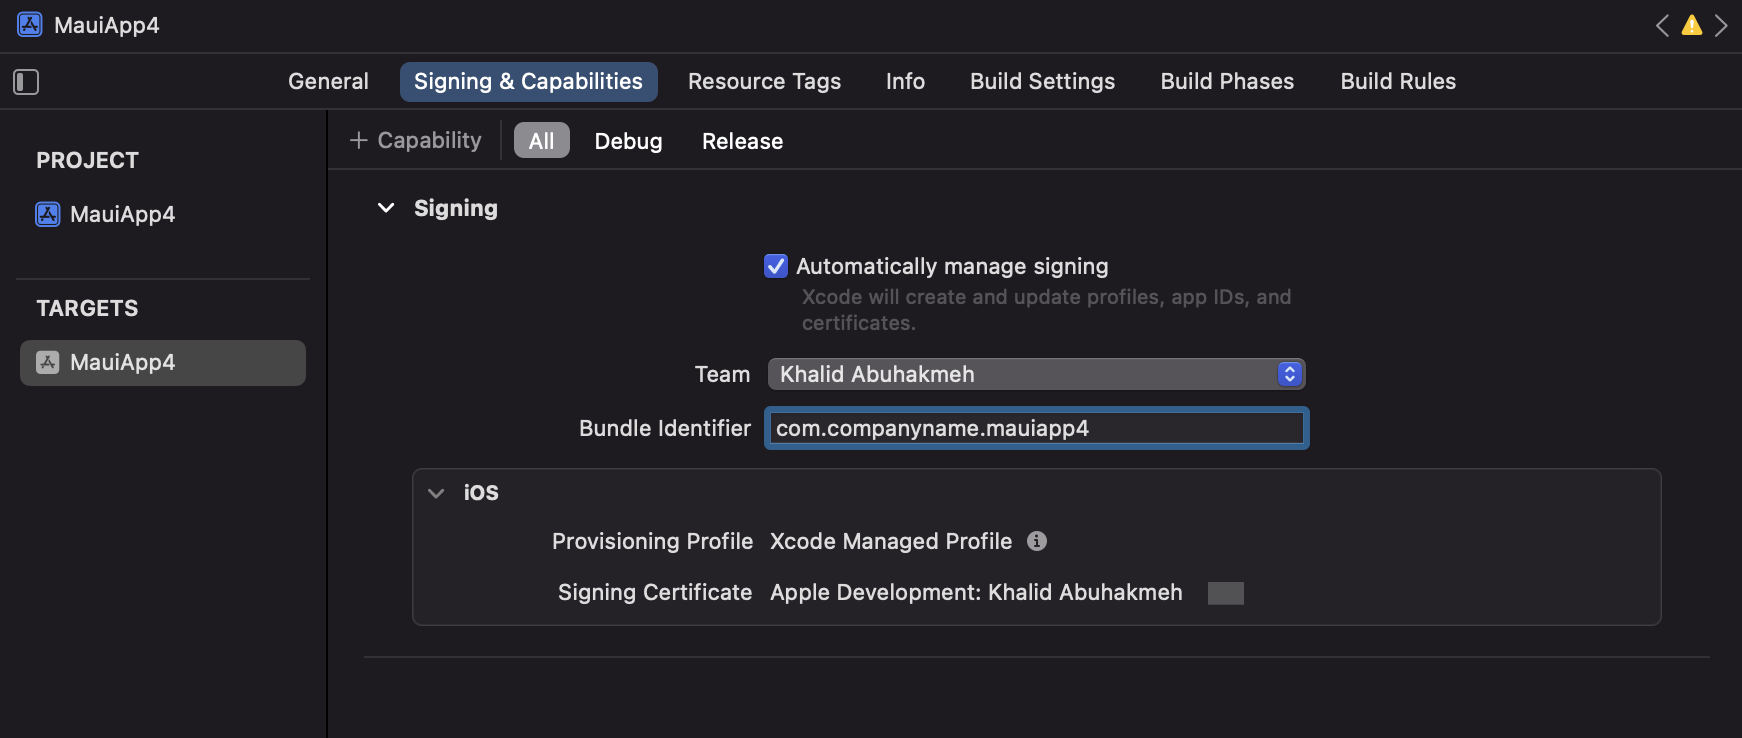Go to previous issue with left chevron

[x=1662, y=25]
